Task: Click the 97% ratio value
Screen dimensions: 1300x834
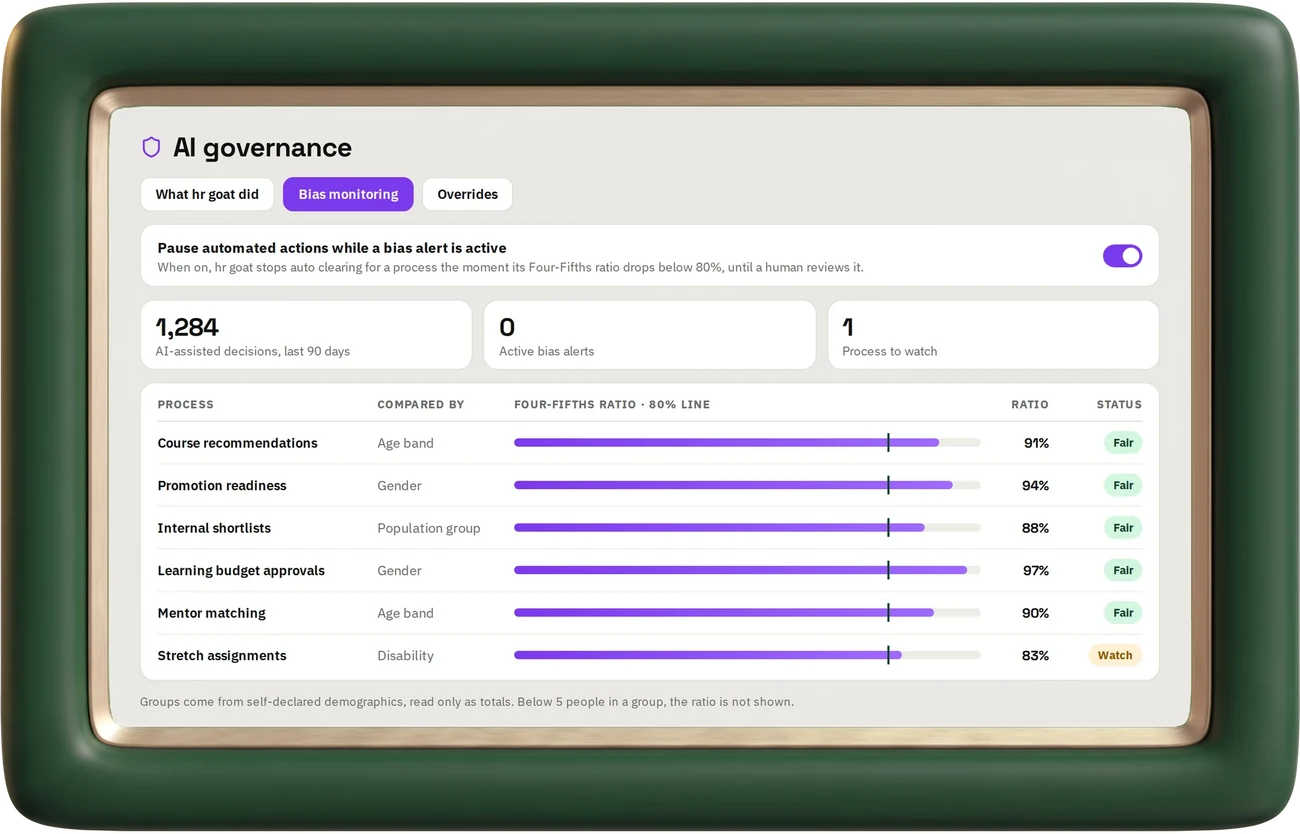Action: [x=1036, y=571]
